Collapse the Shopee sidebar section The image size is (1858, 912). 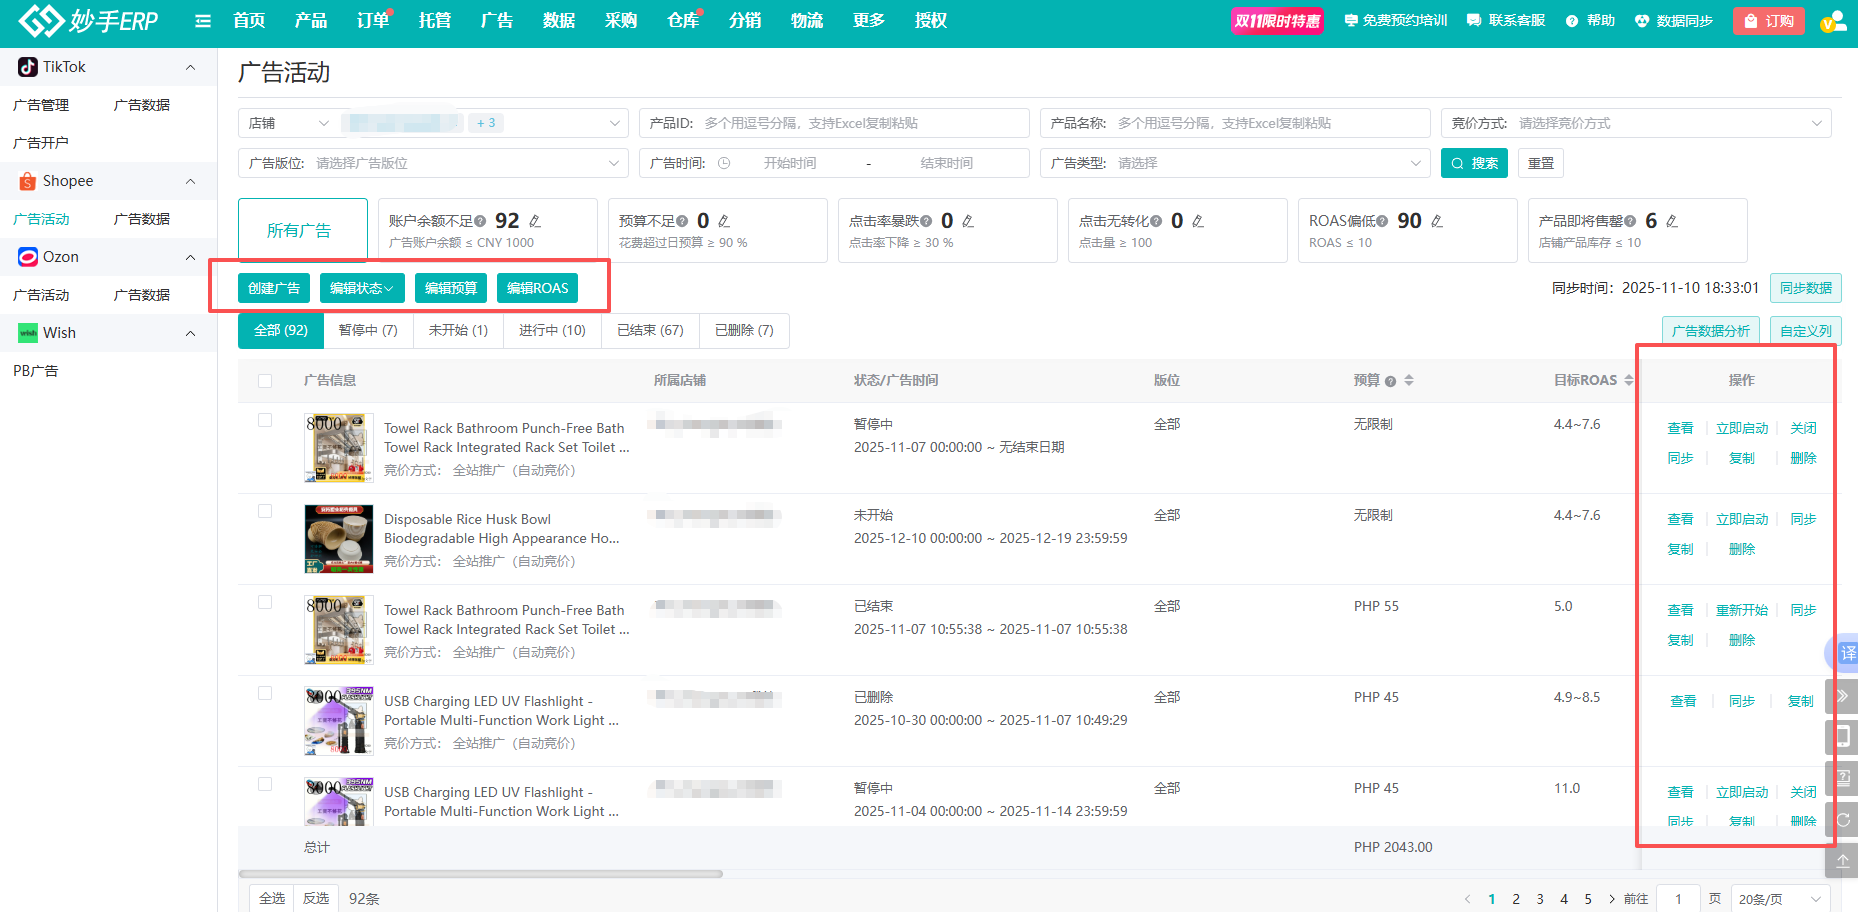coord(190,181)
